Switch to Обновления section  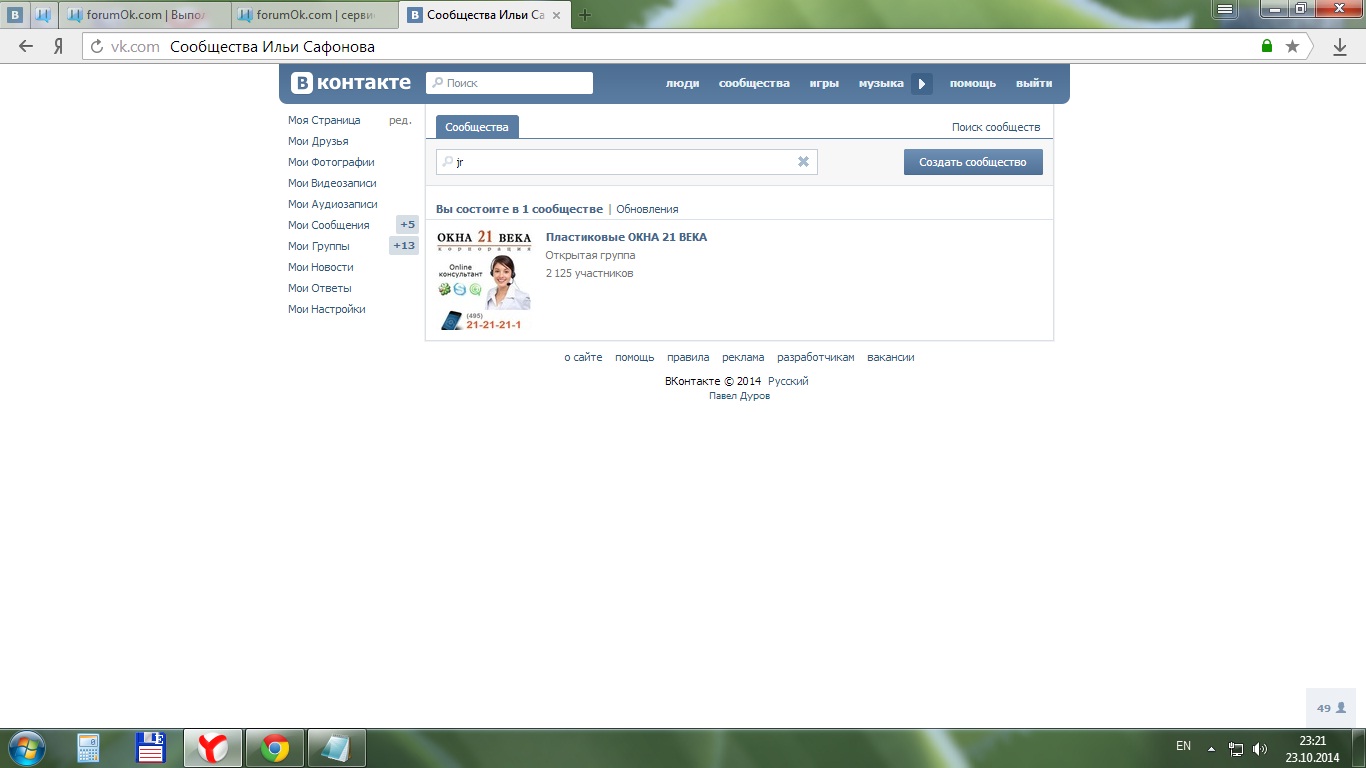(x=647, y=209)
